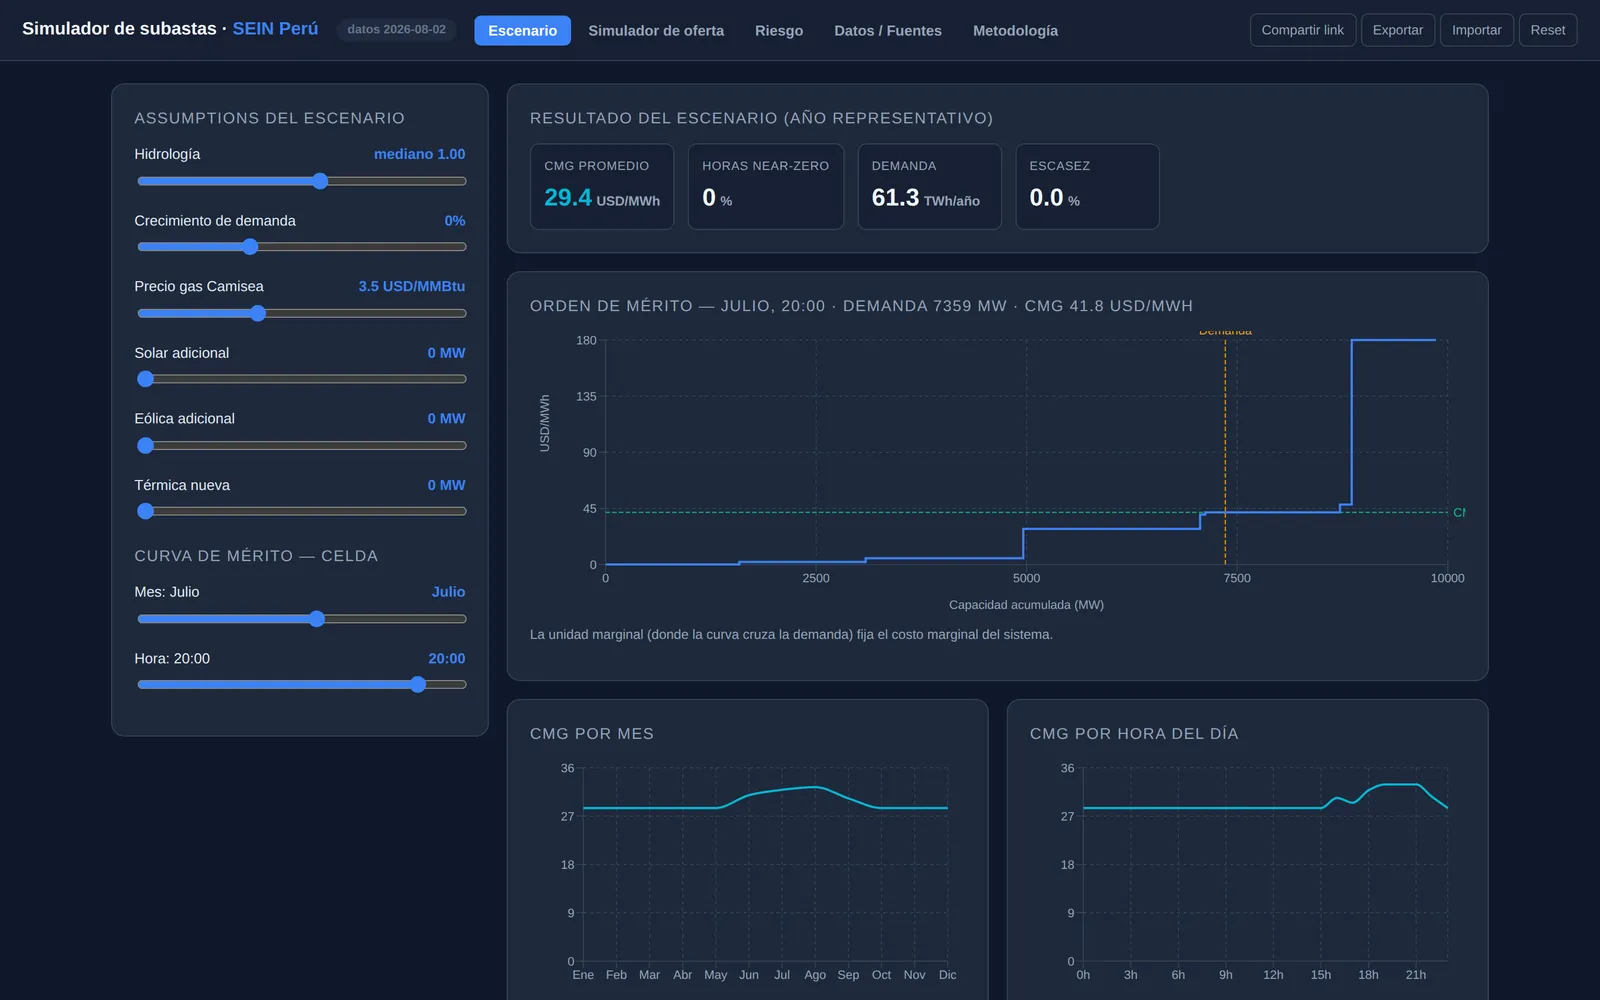Viewport: 1600px width, 1000px height.
Task: Set the Precio gas Camisea slider
Action: [301, 313]
